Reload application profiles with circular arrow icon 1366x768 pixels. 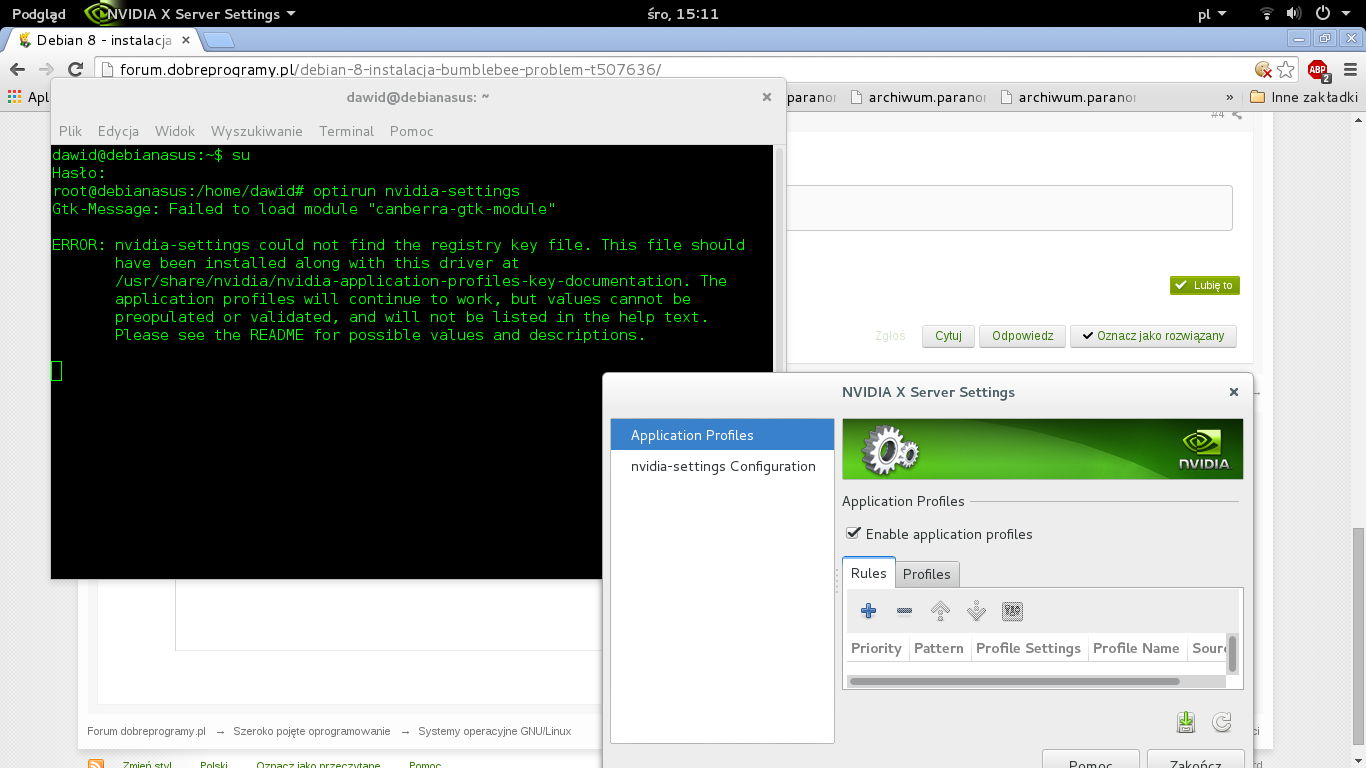click(x=1221, y=722)
